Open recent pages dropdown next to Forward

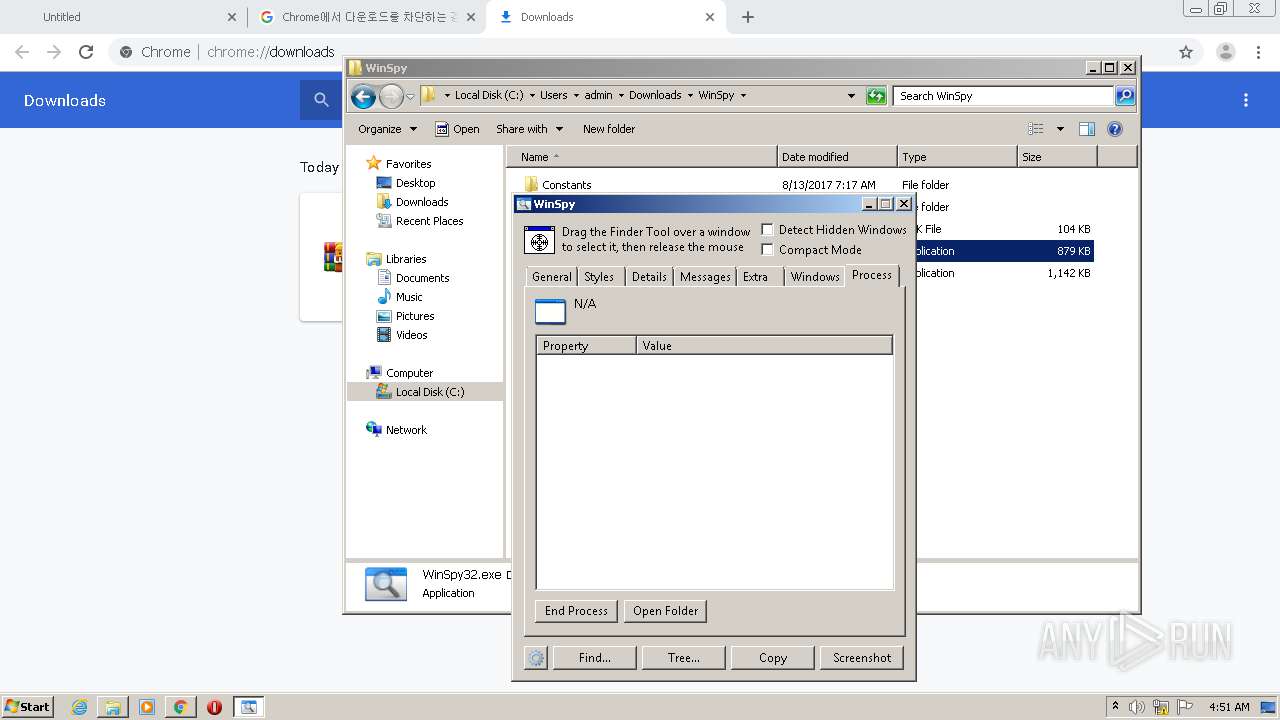click(410, 96)
